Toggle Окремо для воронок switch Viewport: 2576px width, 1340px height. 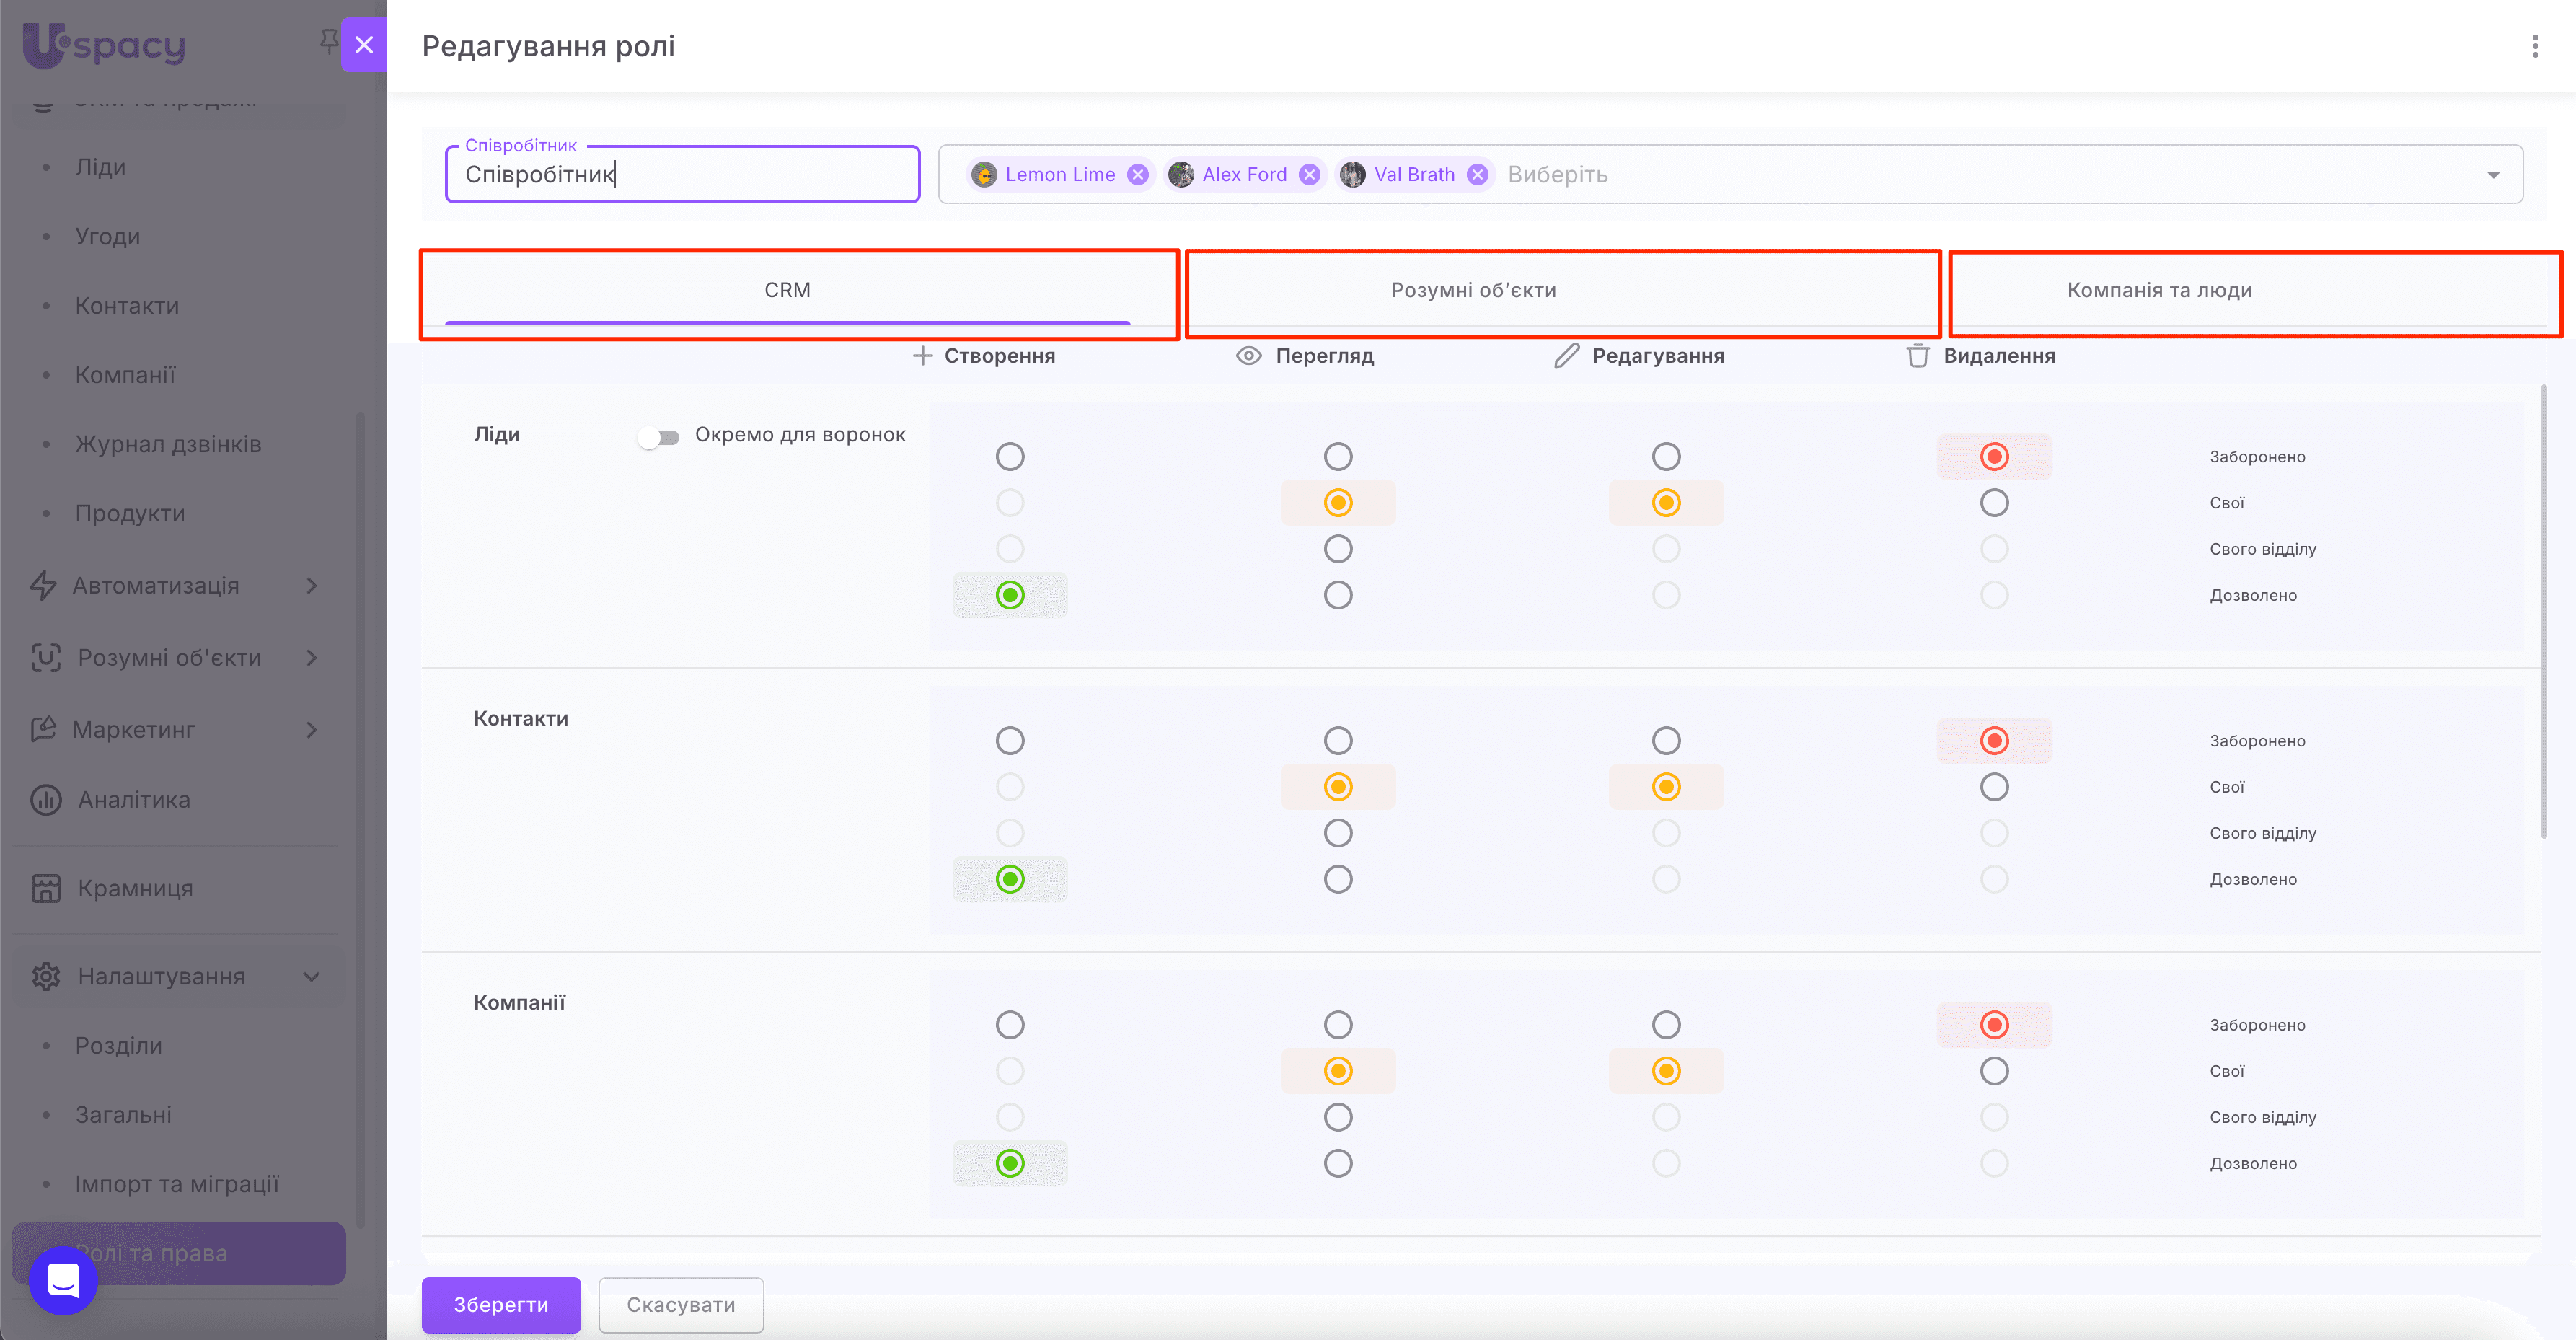[659, 437]
